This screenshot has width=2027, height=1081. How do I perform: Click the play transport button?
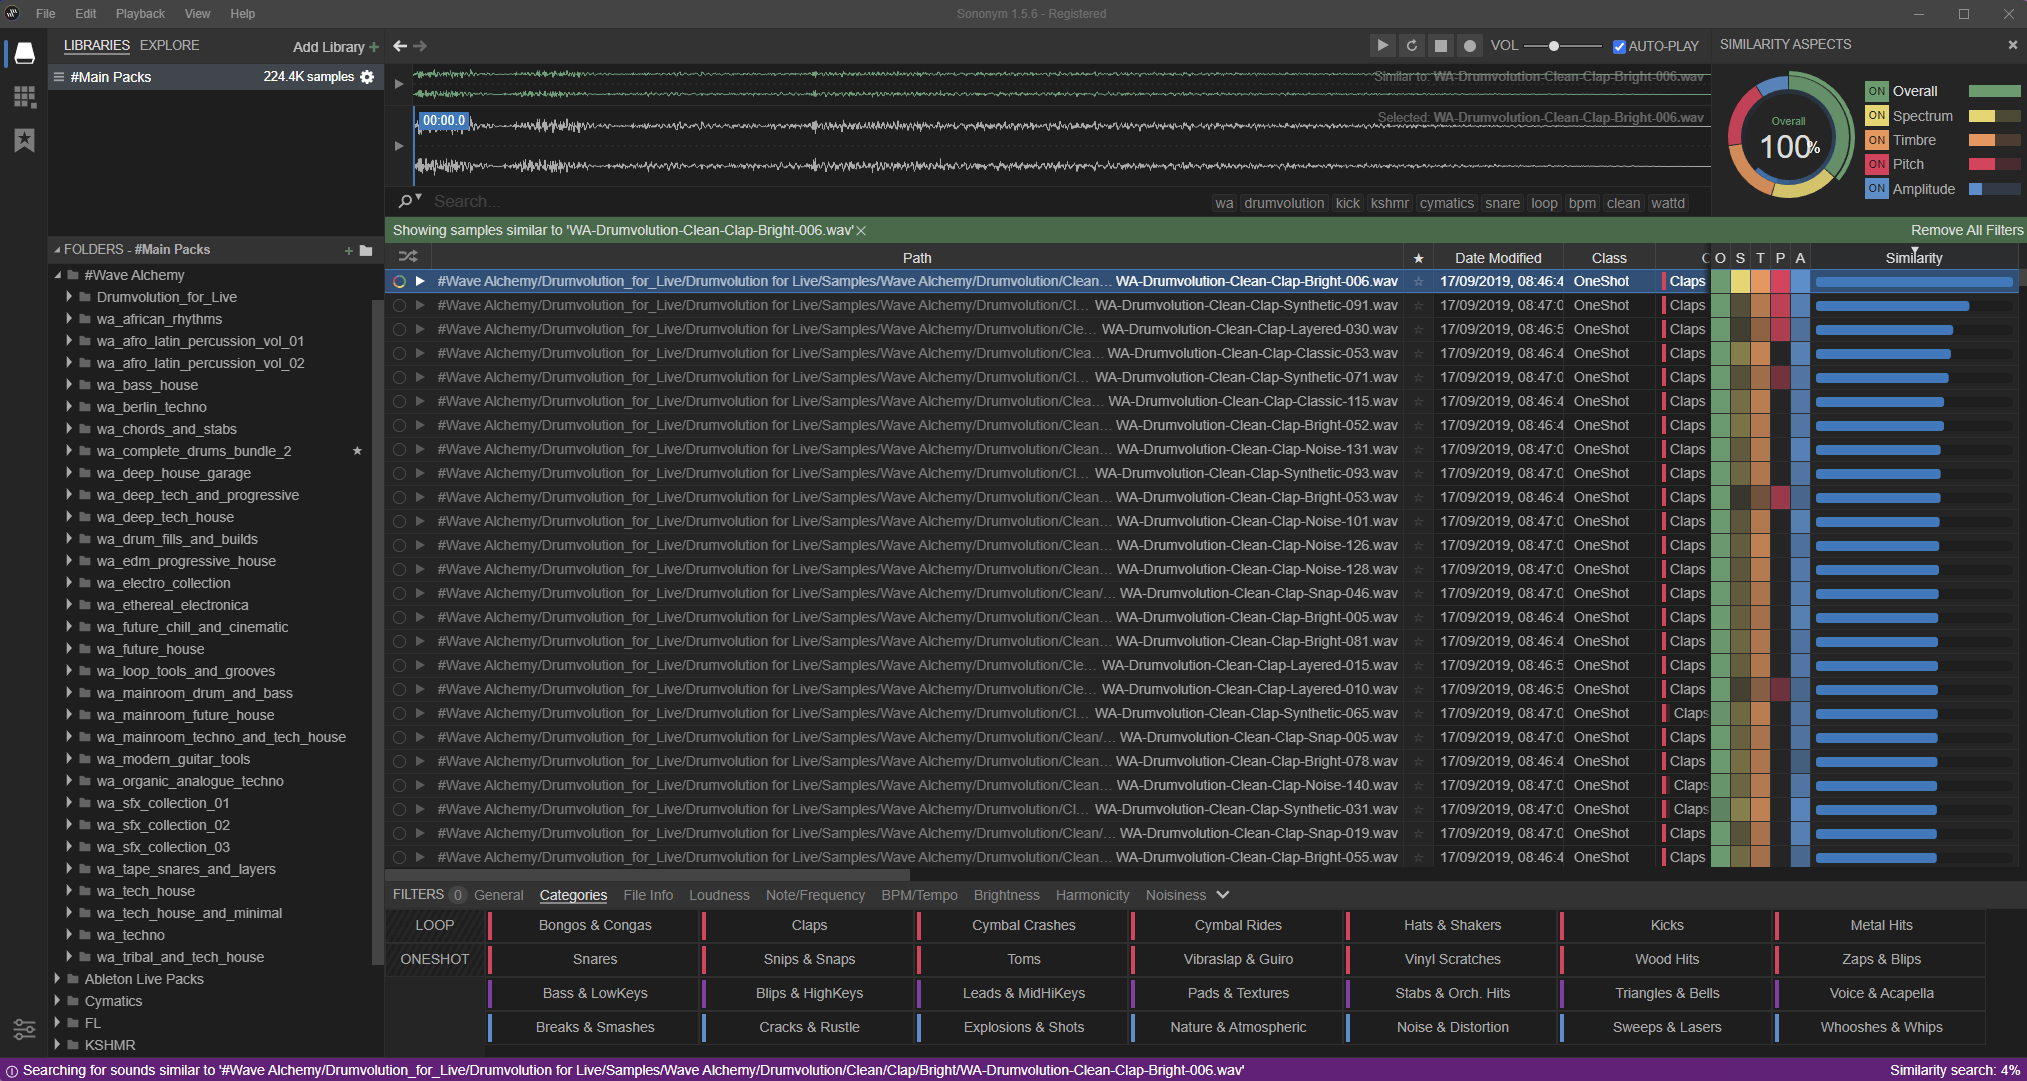coord(1382,45)
